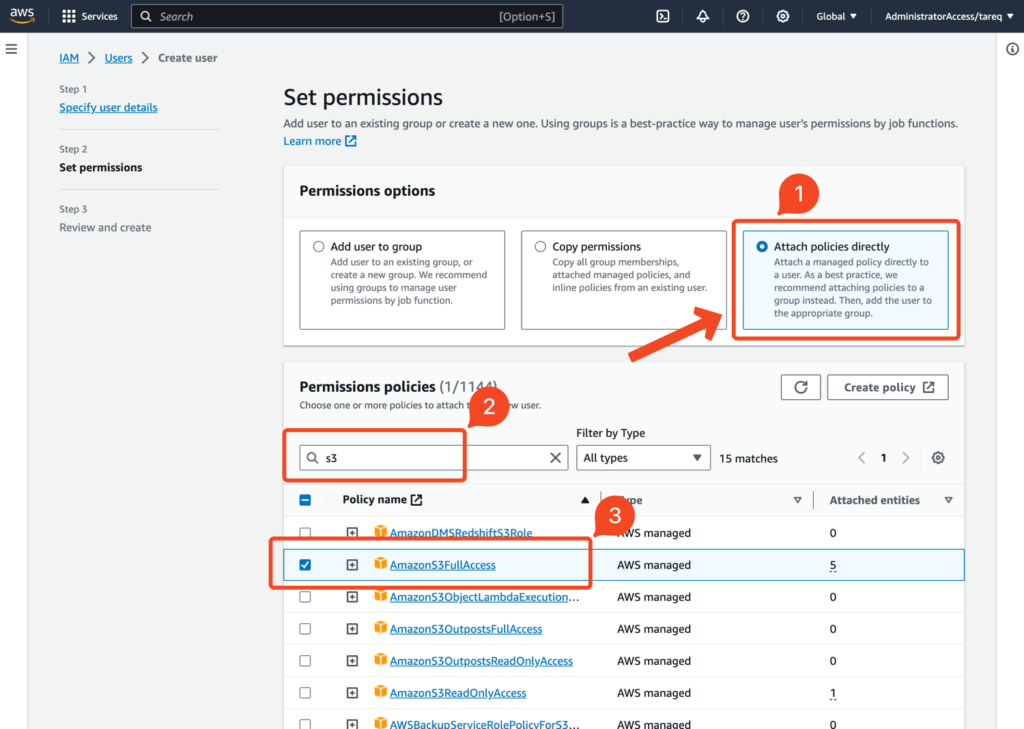Image resolution: width=1024 pixels, height=729 pixels.
Task: Toggle the left hamburger navigation menu
Action: pyautogui.click(x=12, y=49)
